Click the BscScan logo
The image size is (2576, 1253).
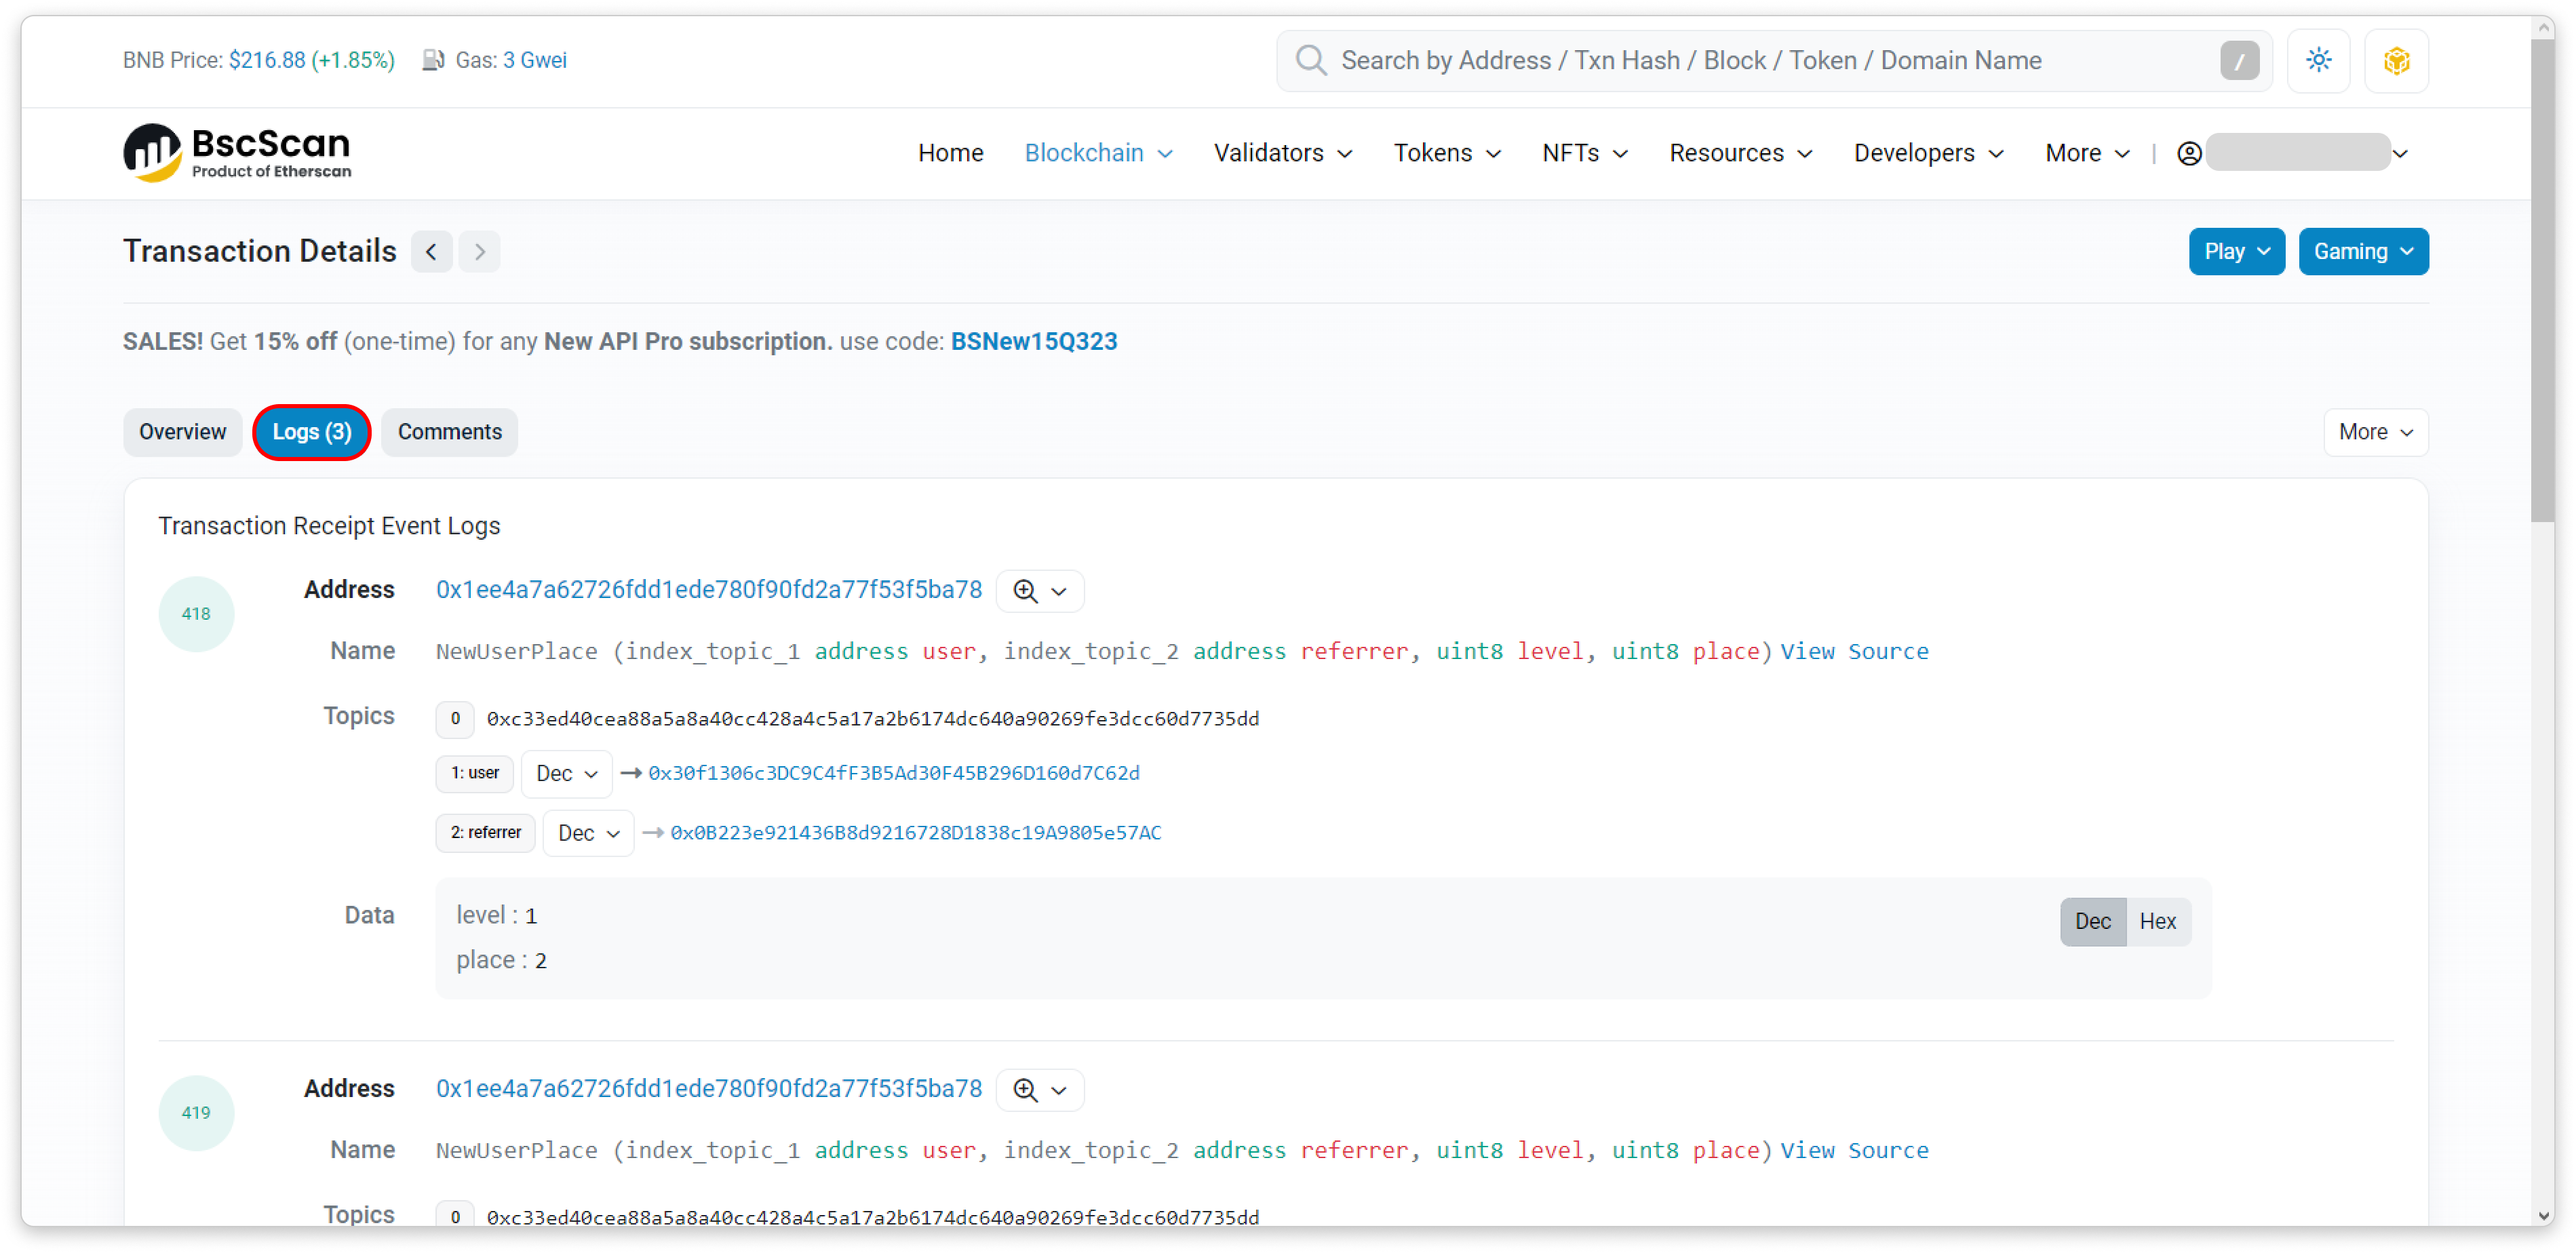point(237,153)
